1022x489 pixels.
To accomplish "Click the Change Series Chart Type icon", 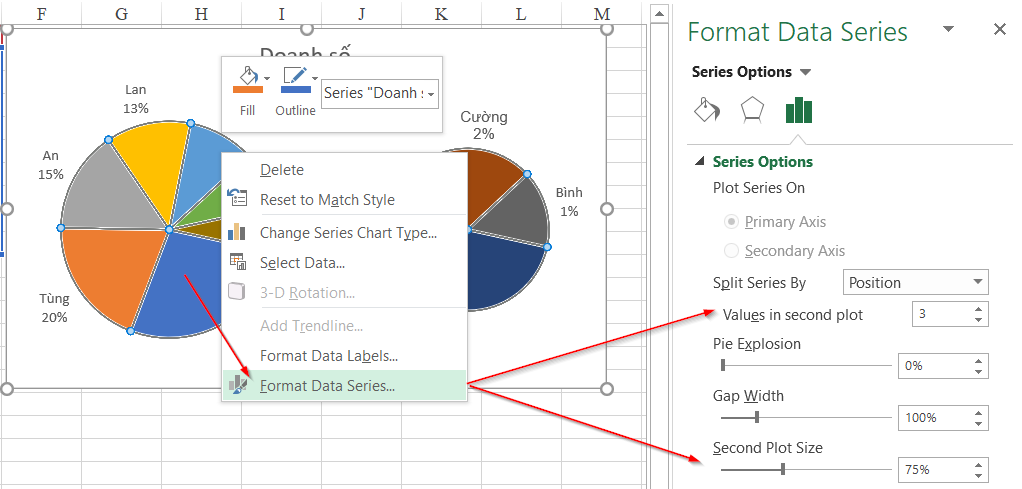I will (237, 232).
